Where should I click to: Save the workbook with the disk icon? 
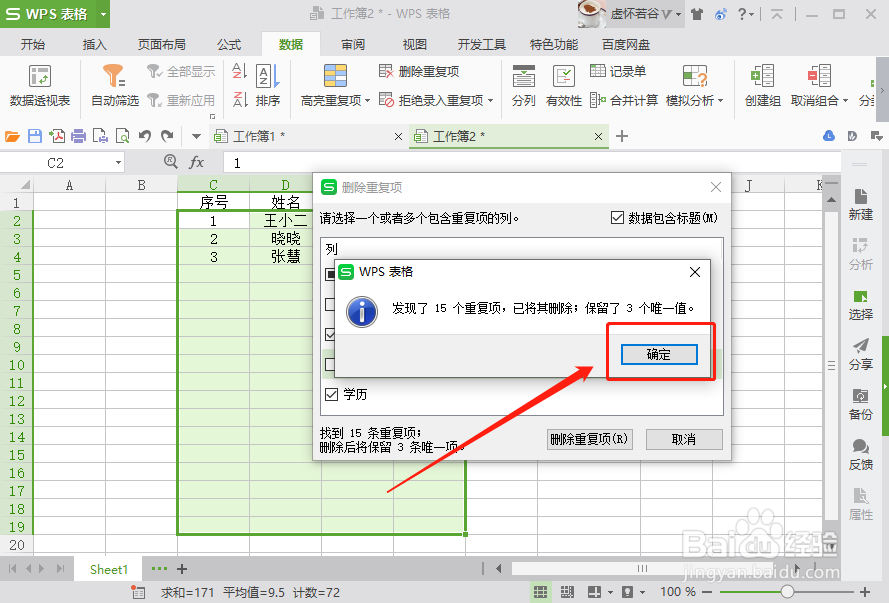35,136
